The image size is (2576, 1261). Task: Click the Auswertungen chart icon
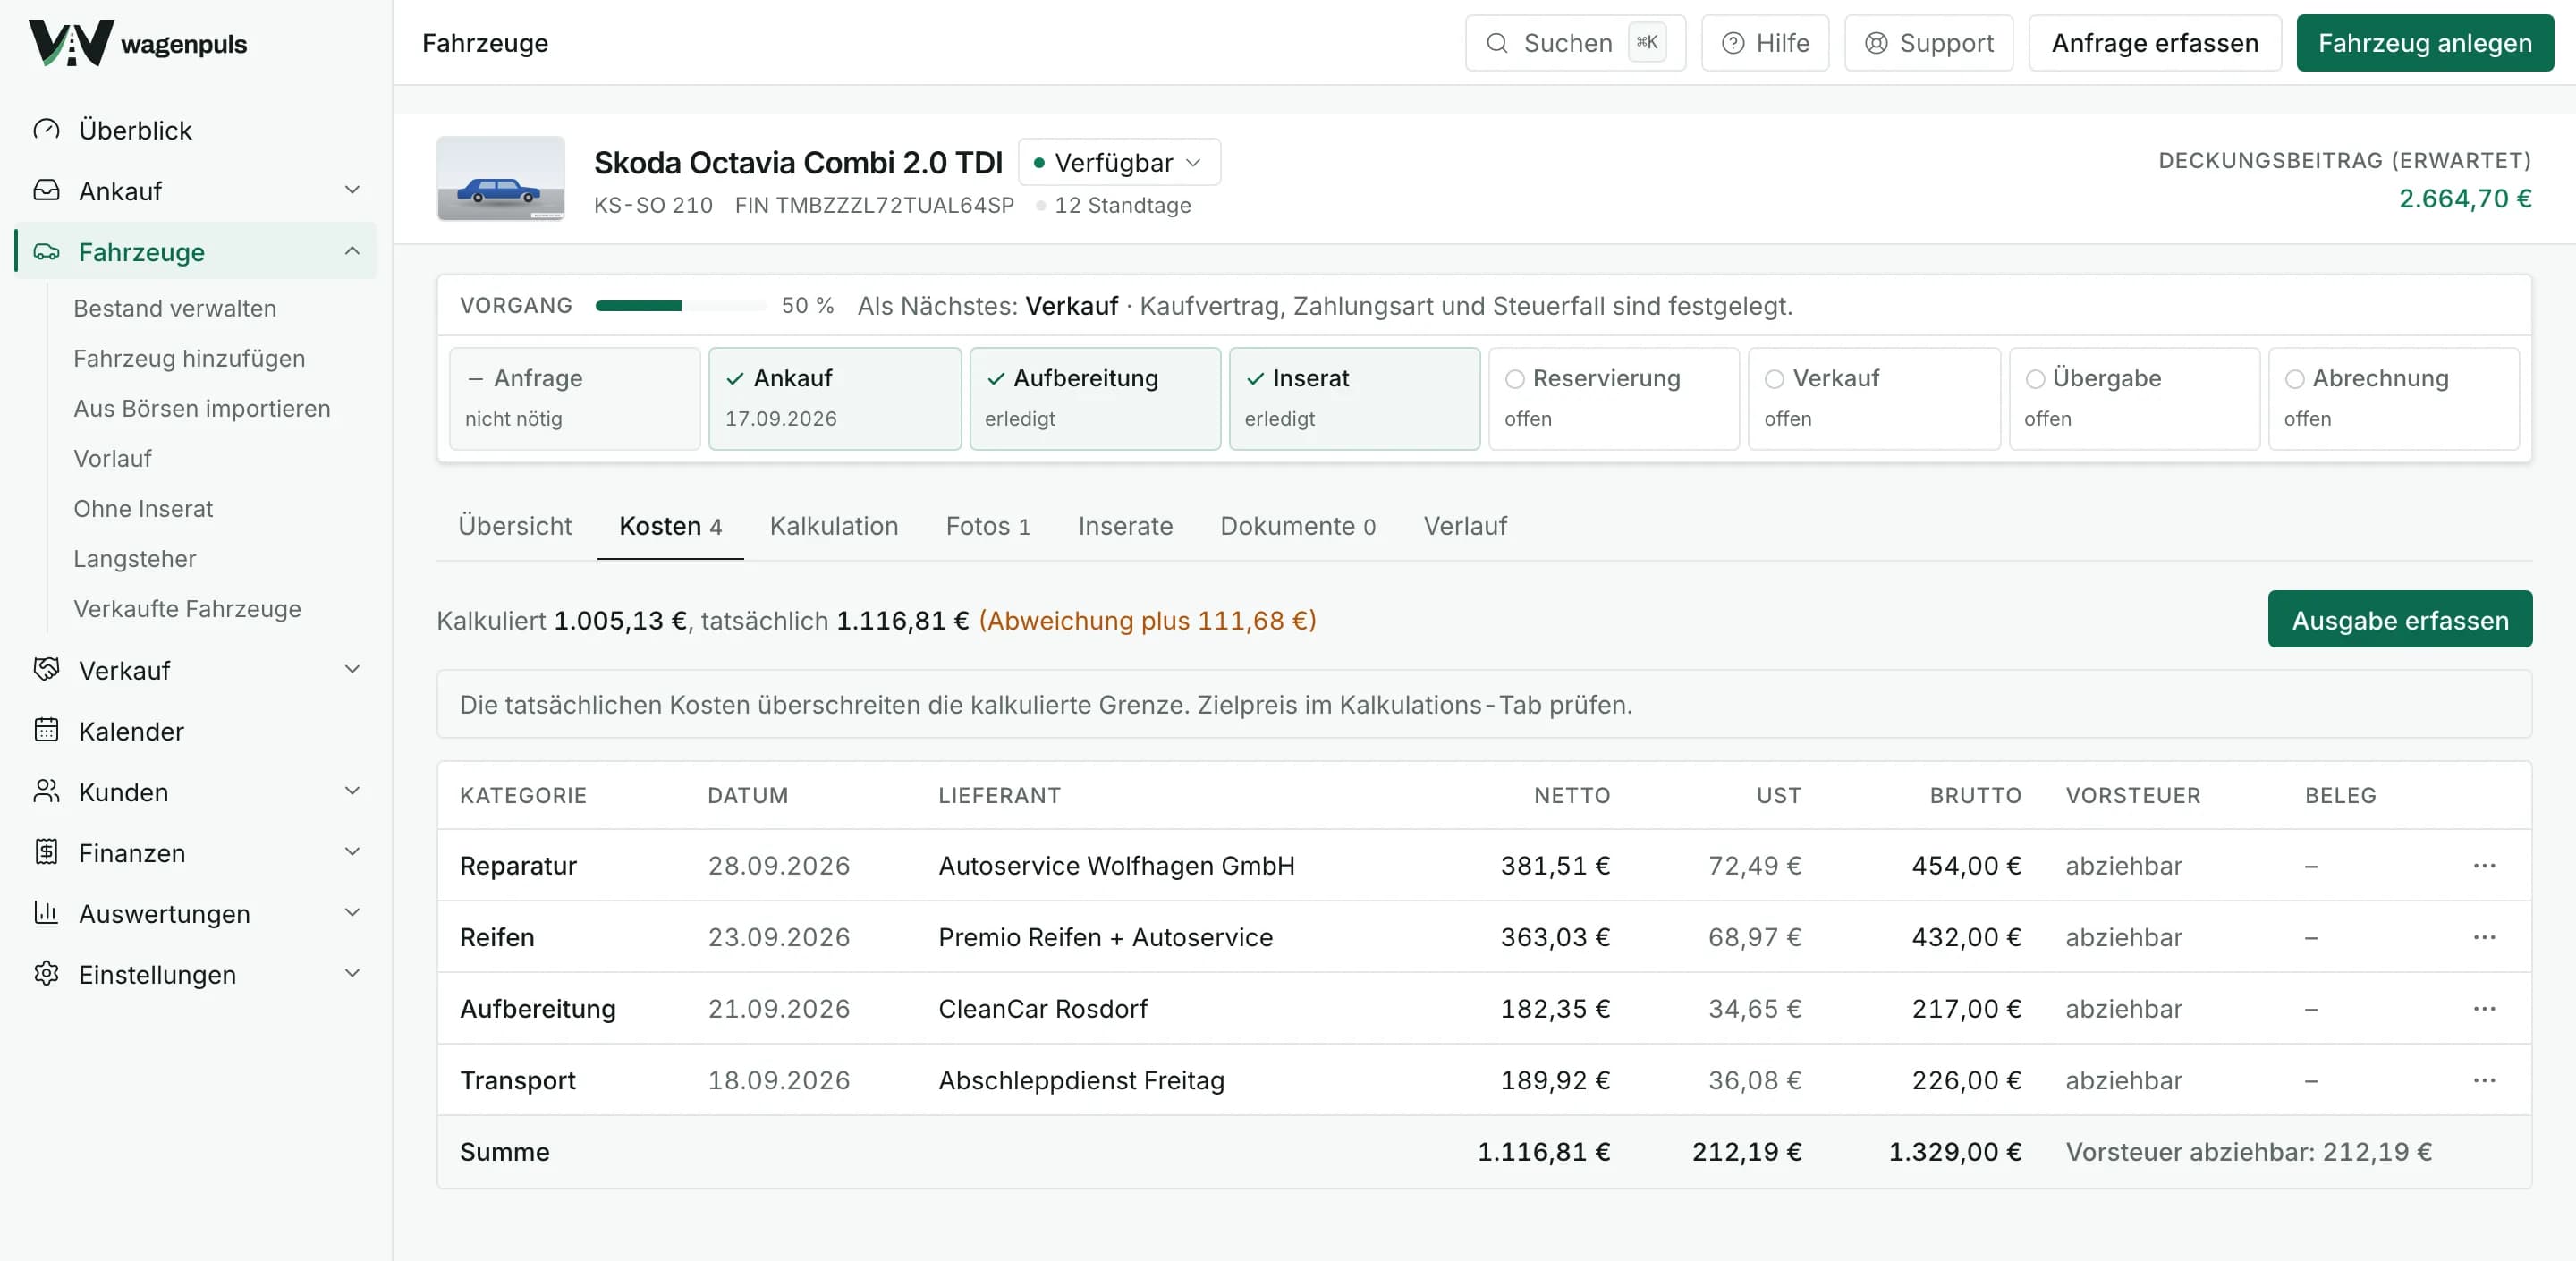coord(46,914)
